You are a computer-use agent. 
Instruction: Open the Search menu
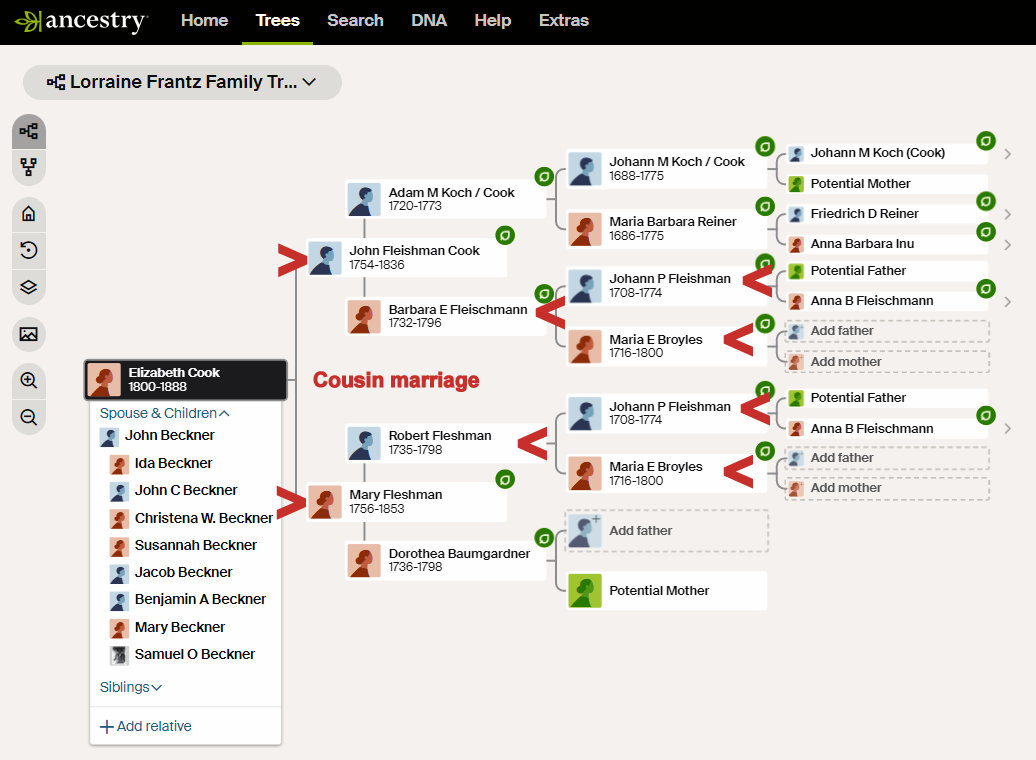pyautogui.click(x=355, y=21)
